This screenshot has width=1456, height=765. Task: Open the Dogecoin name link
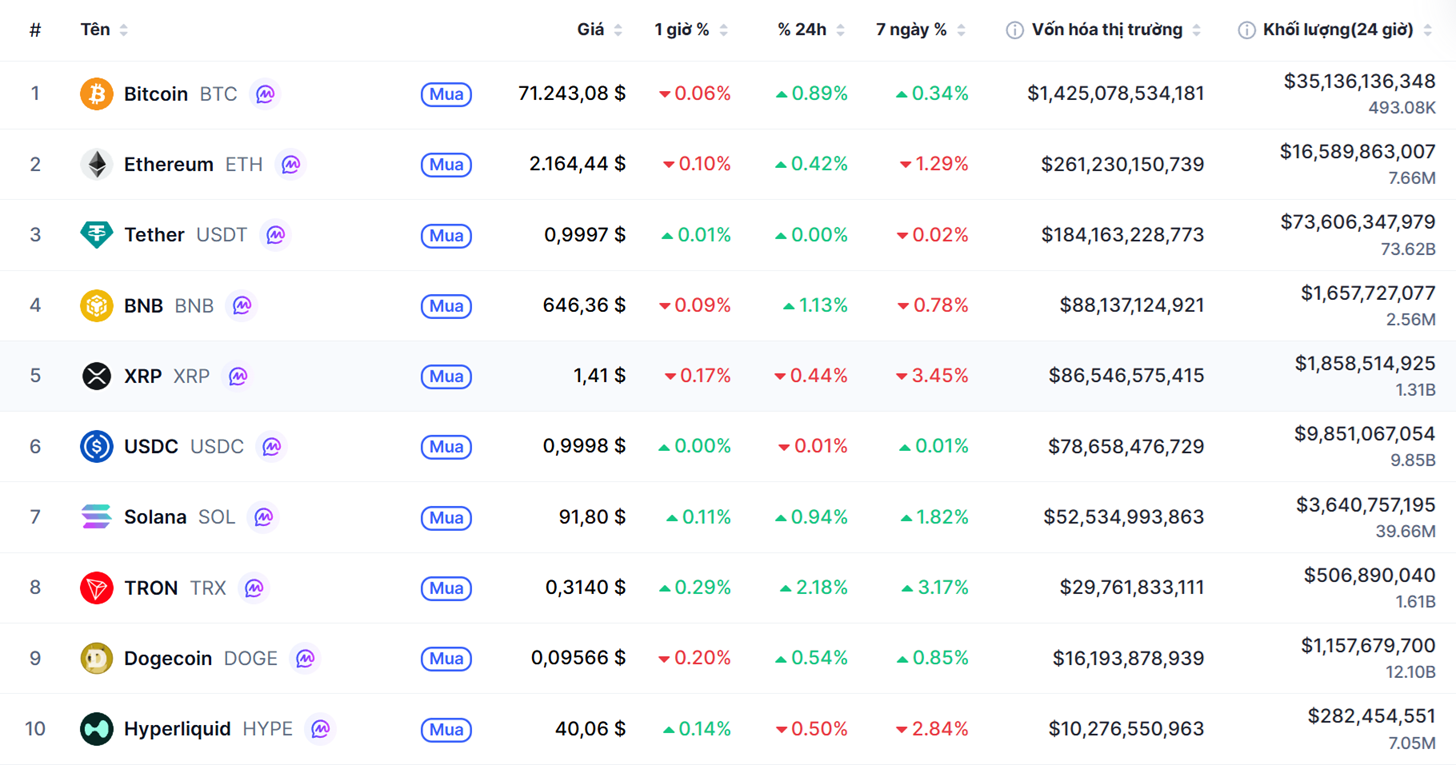168,658
